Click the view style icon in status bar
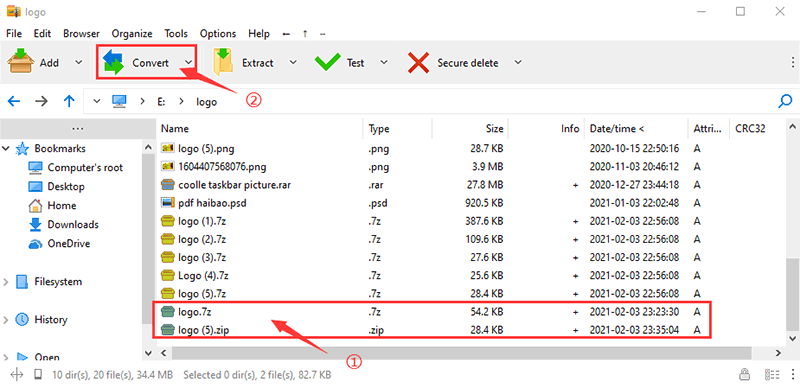This screenshot has height=388, width=800. pos(771,374)
